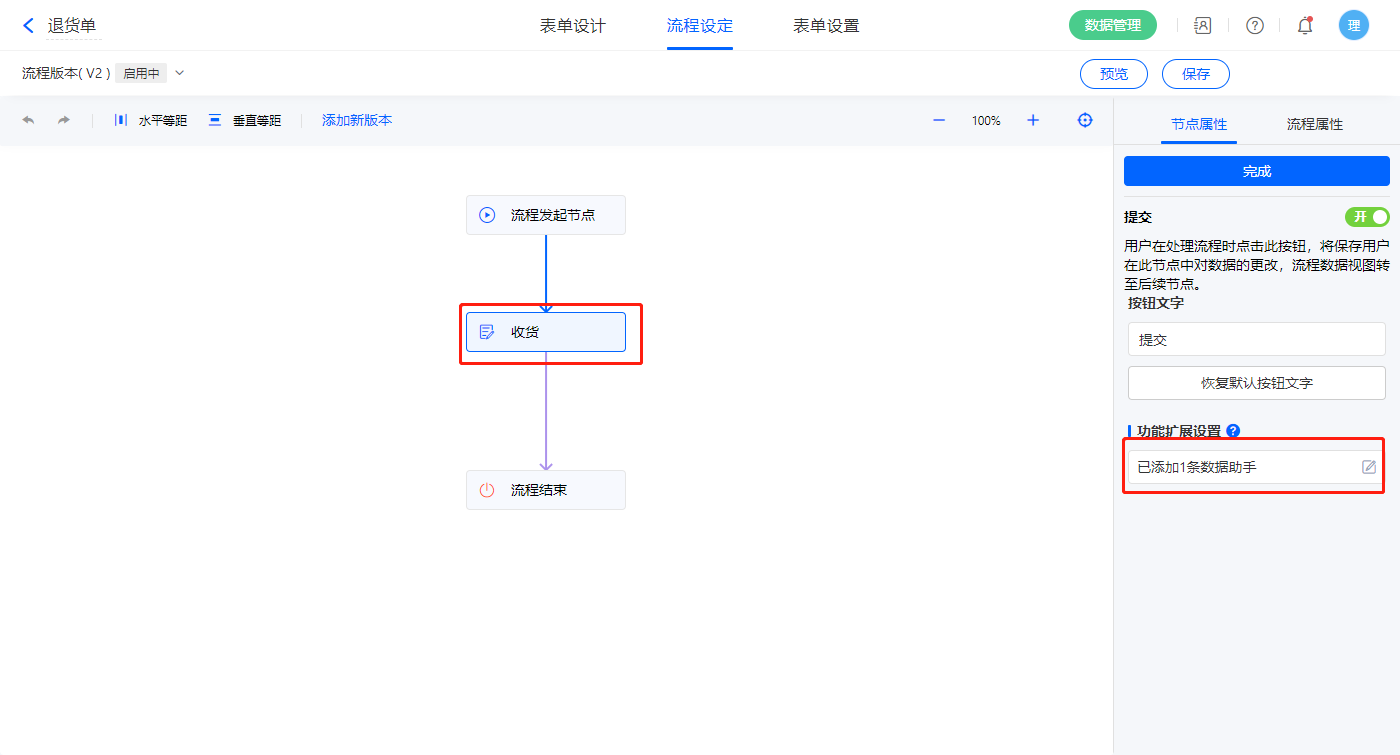Click the 按钮文字 input field

tap(1256, 339)
